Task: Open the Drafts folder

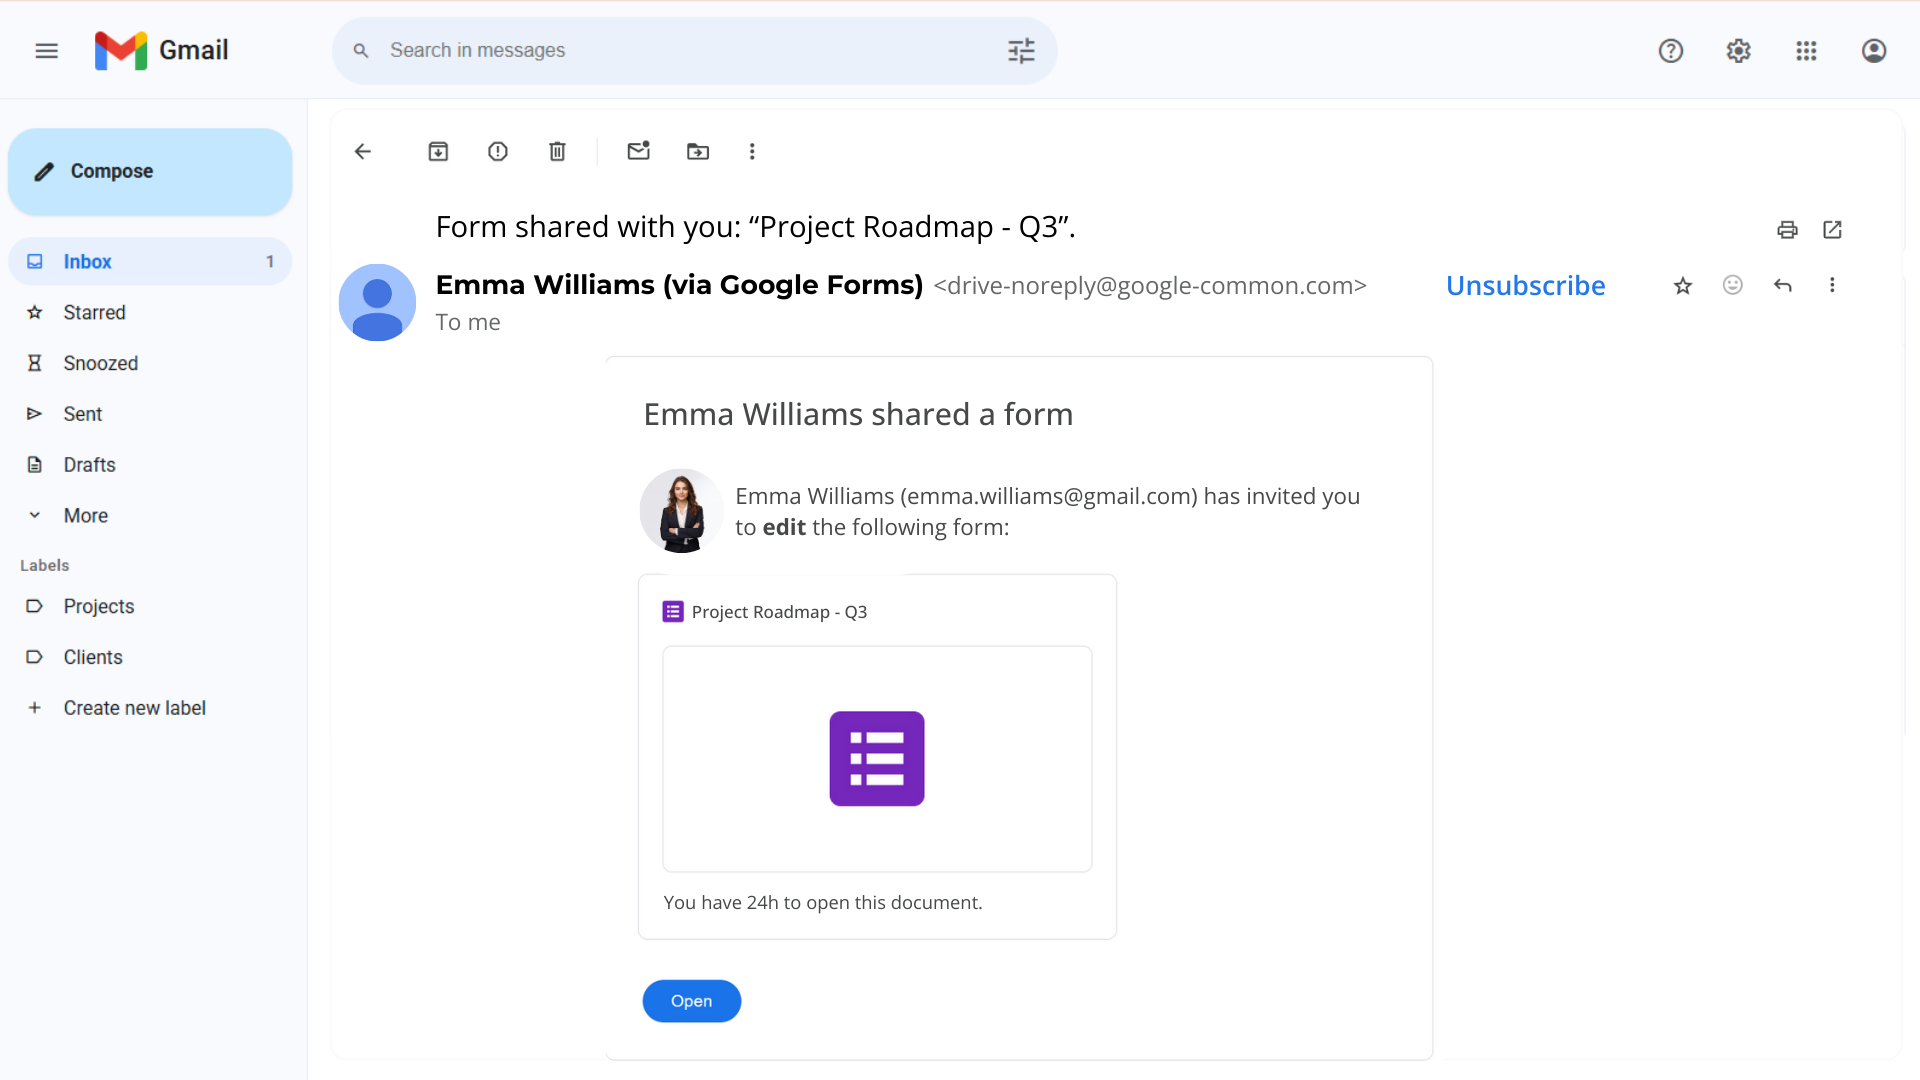Action: tap(89, 464)
